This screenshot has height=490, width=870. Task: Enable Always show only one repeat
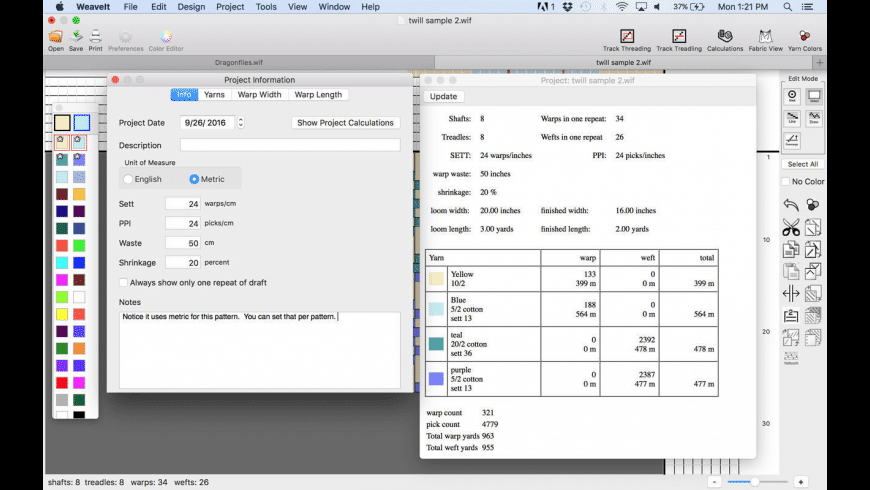pyautogui.click(x=124, y=282)
